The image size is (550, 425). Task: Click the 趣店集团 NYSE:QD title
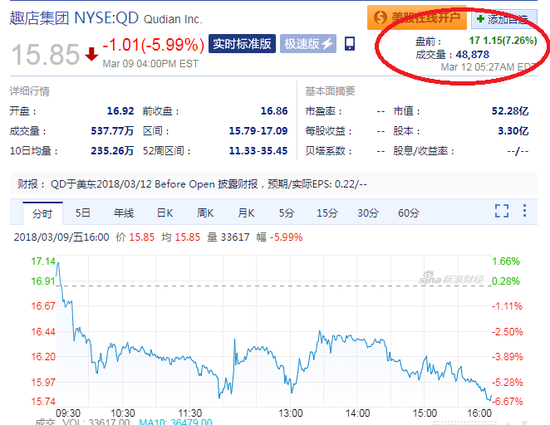point(74,18)
